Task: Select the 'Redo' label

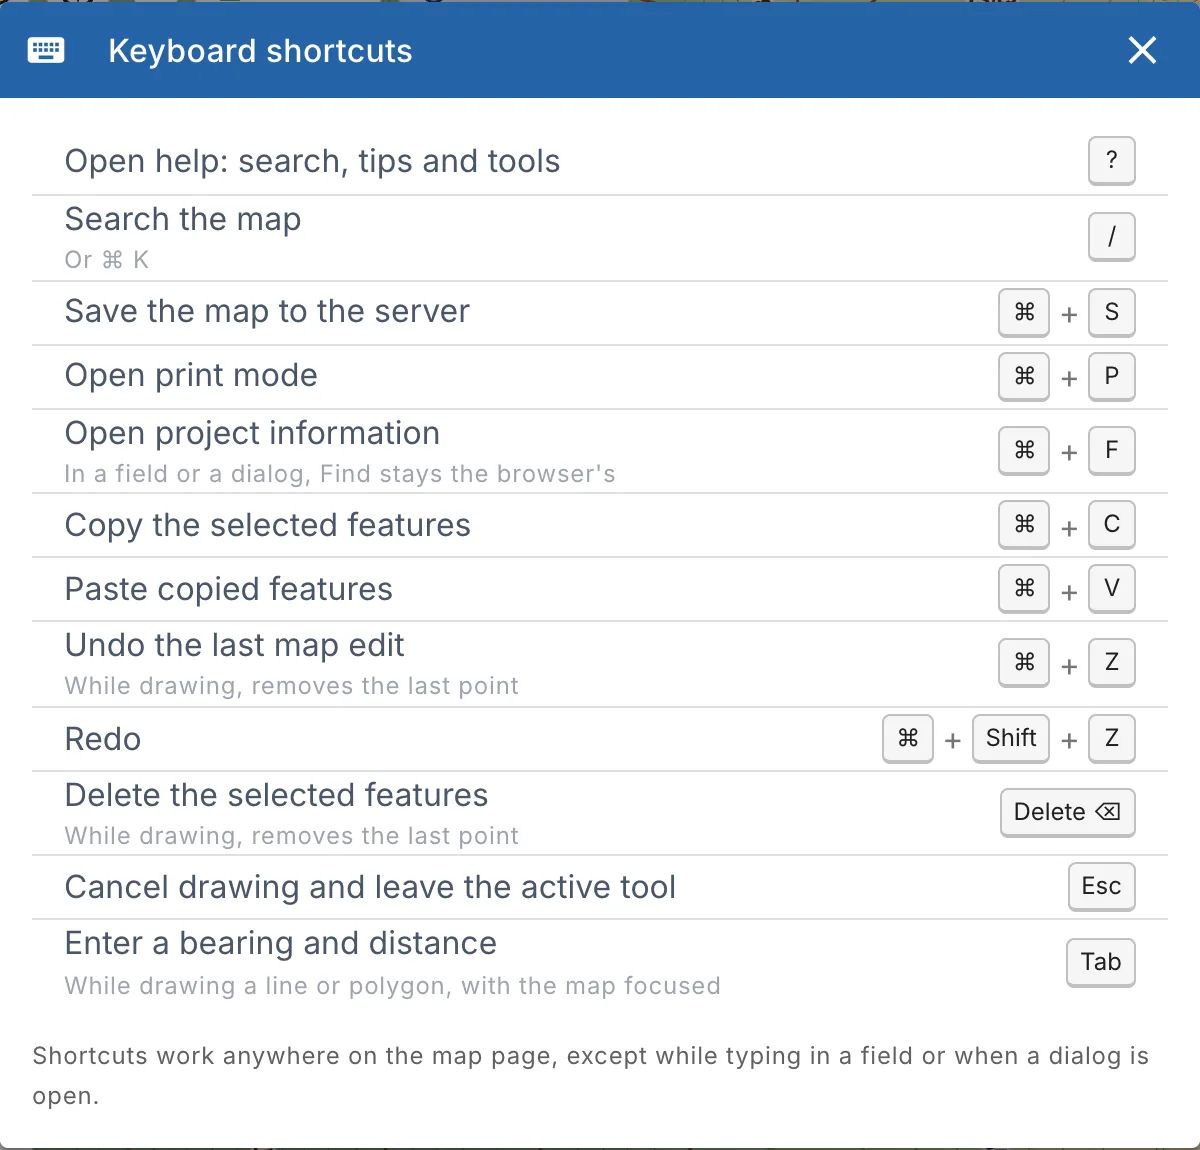Action: coord(103,740)
